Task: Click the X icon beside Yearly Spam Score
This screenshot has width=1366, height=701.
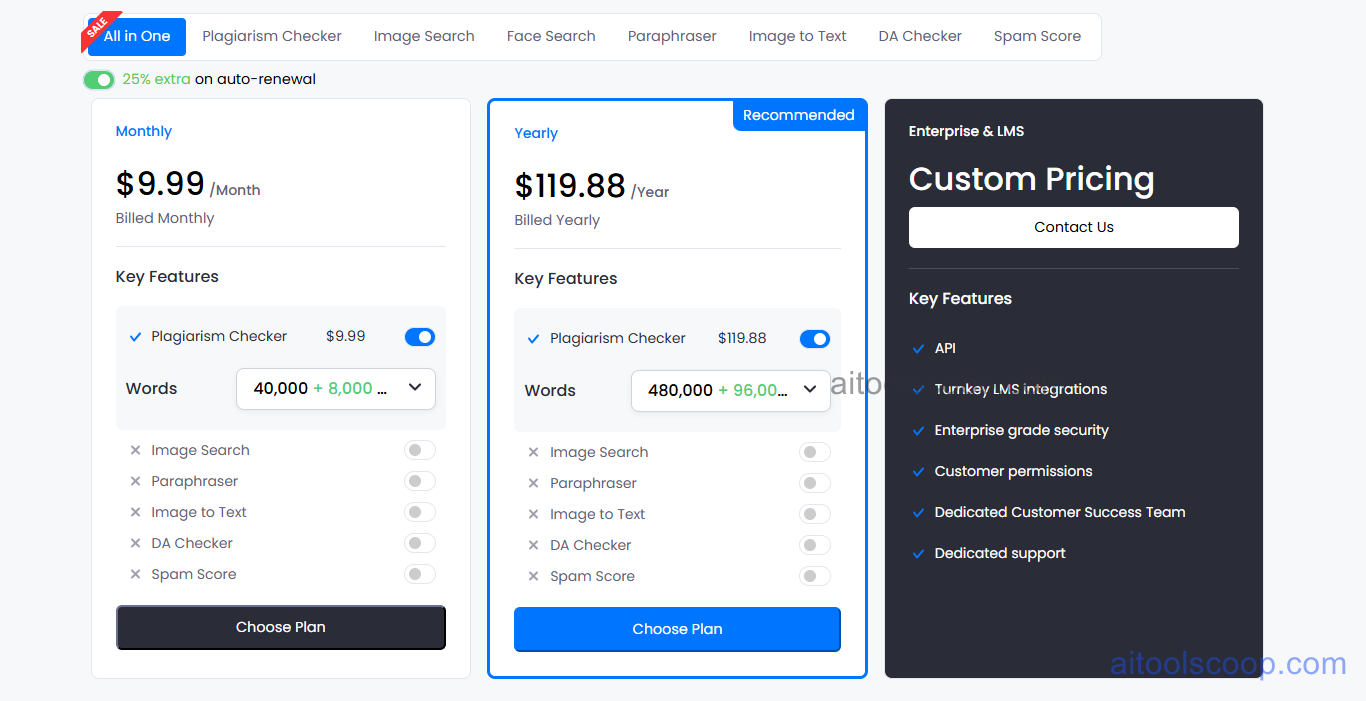Action: (534, 577)
